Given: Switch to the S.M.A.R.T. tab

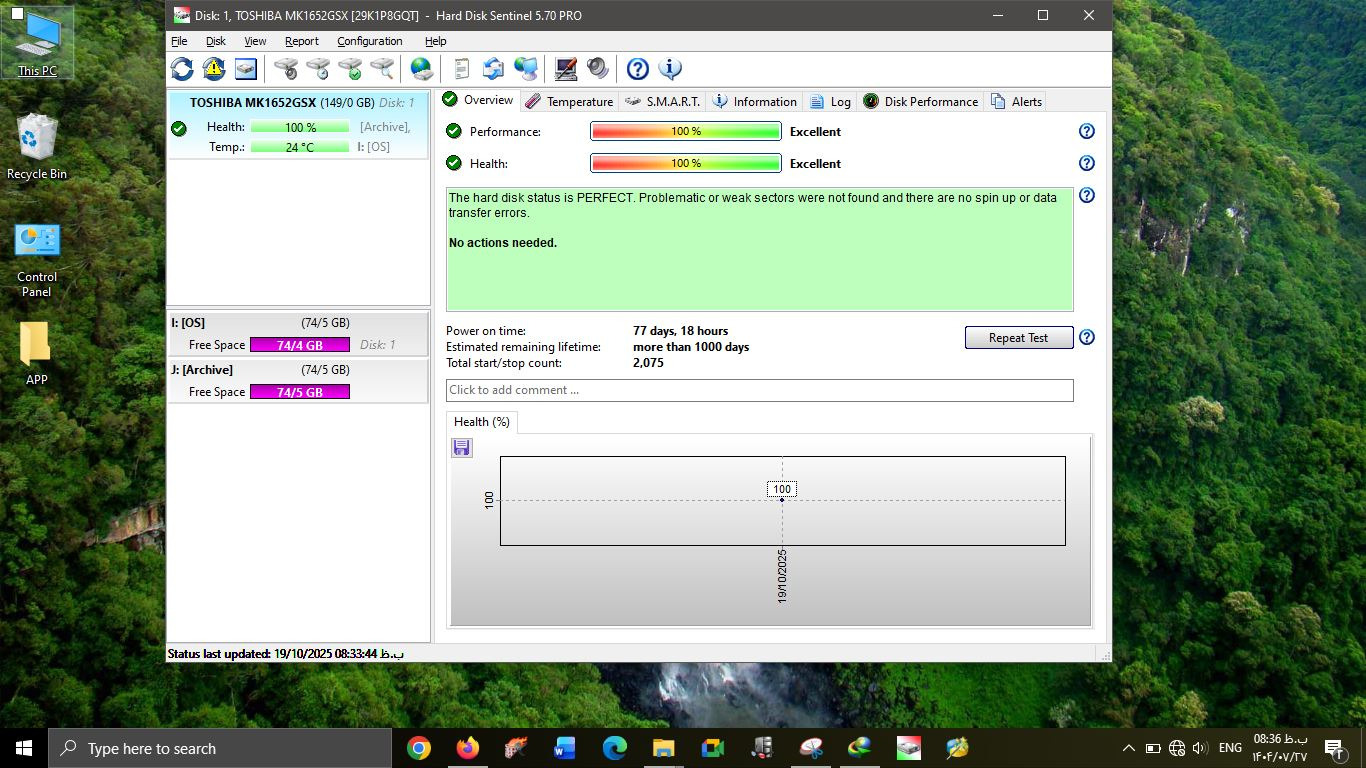Looking at the screenshot, I should pyautogui.click(x=662, y=101).
